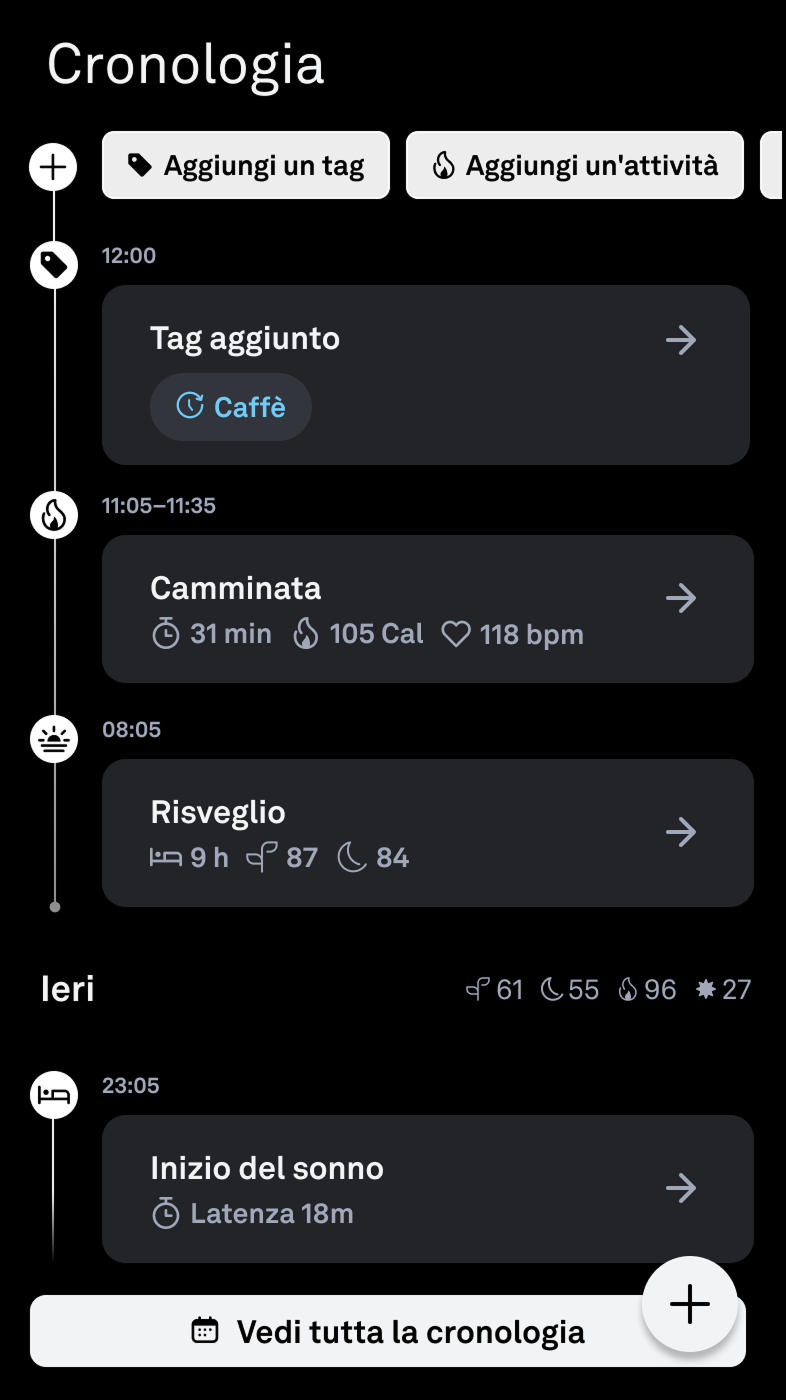
Task: Open Camminata details via arrow
Action: [681, 599]
